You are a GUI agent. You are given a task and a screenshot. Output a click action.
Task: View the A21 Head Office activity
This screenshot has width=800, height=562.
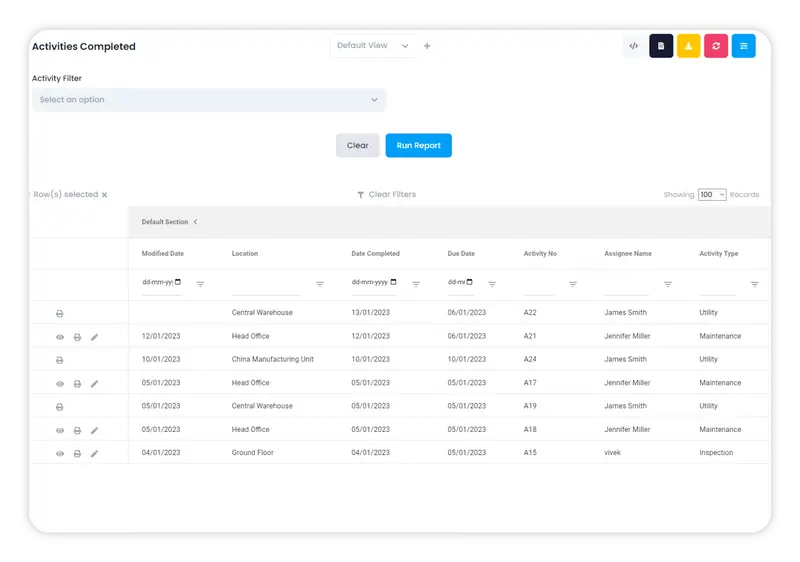click(x=60, y=337)
